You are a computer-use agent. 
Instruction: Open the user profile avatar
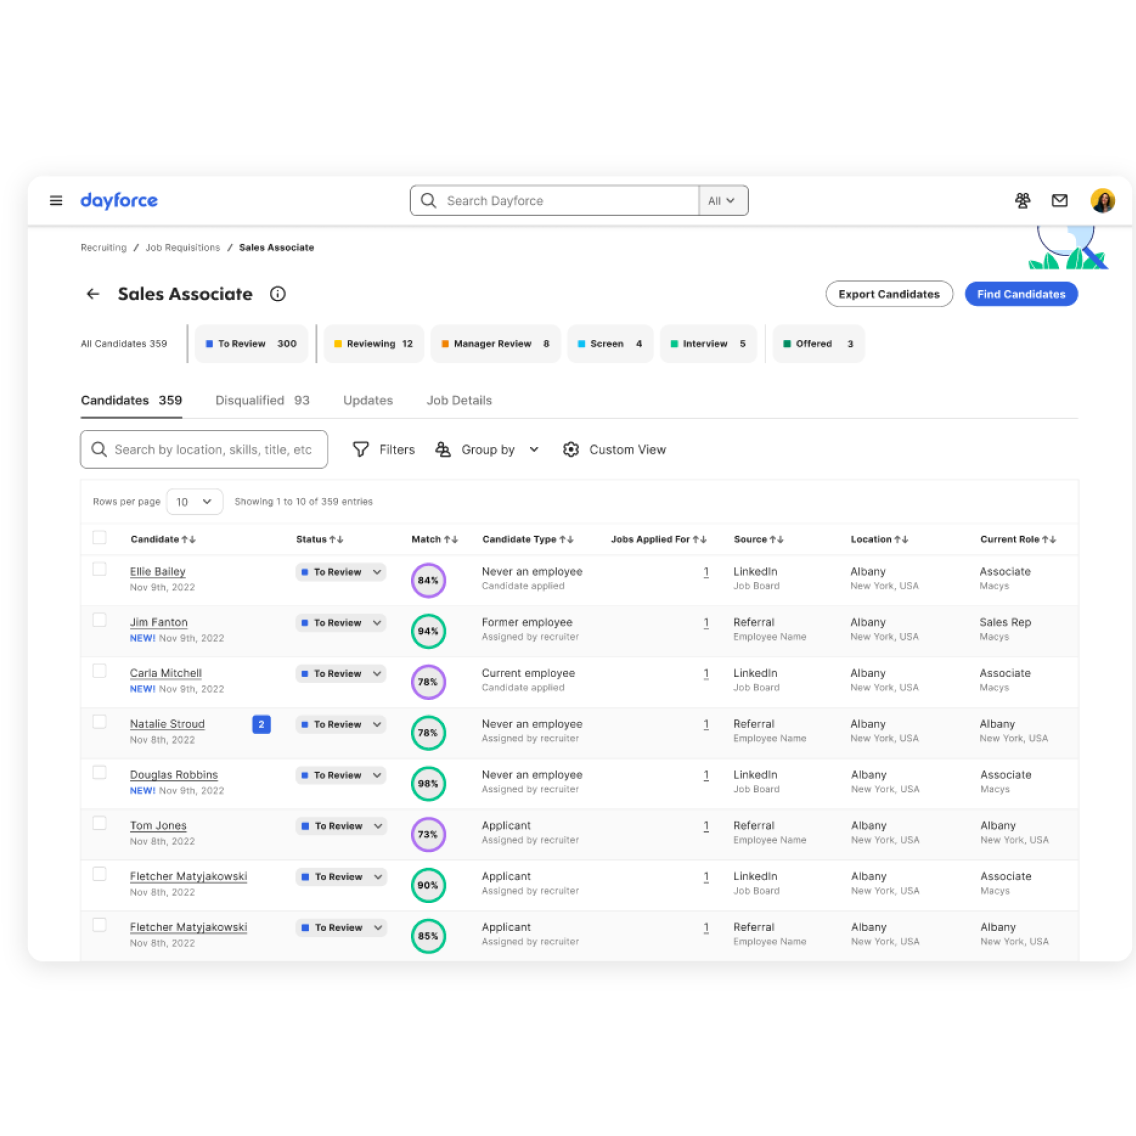(x=1102, y=201)
